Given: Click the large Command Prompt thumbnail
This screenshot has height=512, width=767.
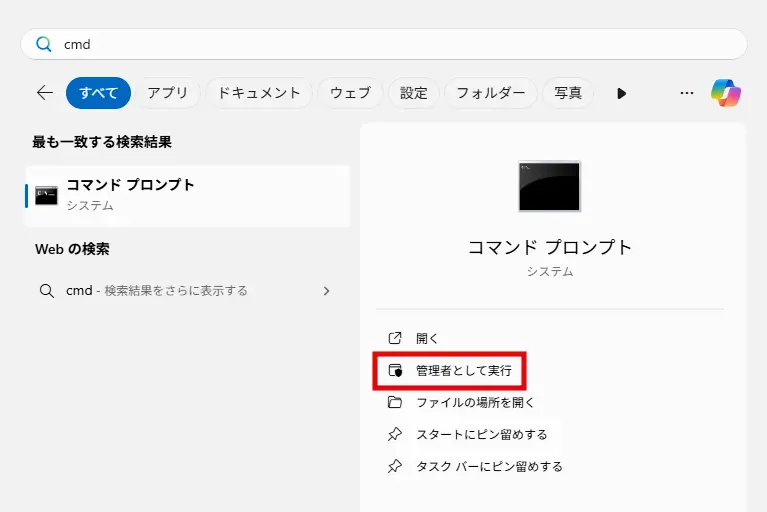Looking at the screenshot, I should point(549,186).
